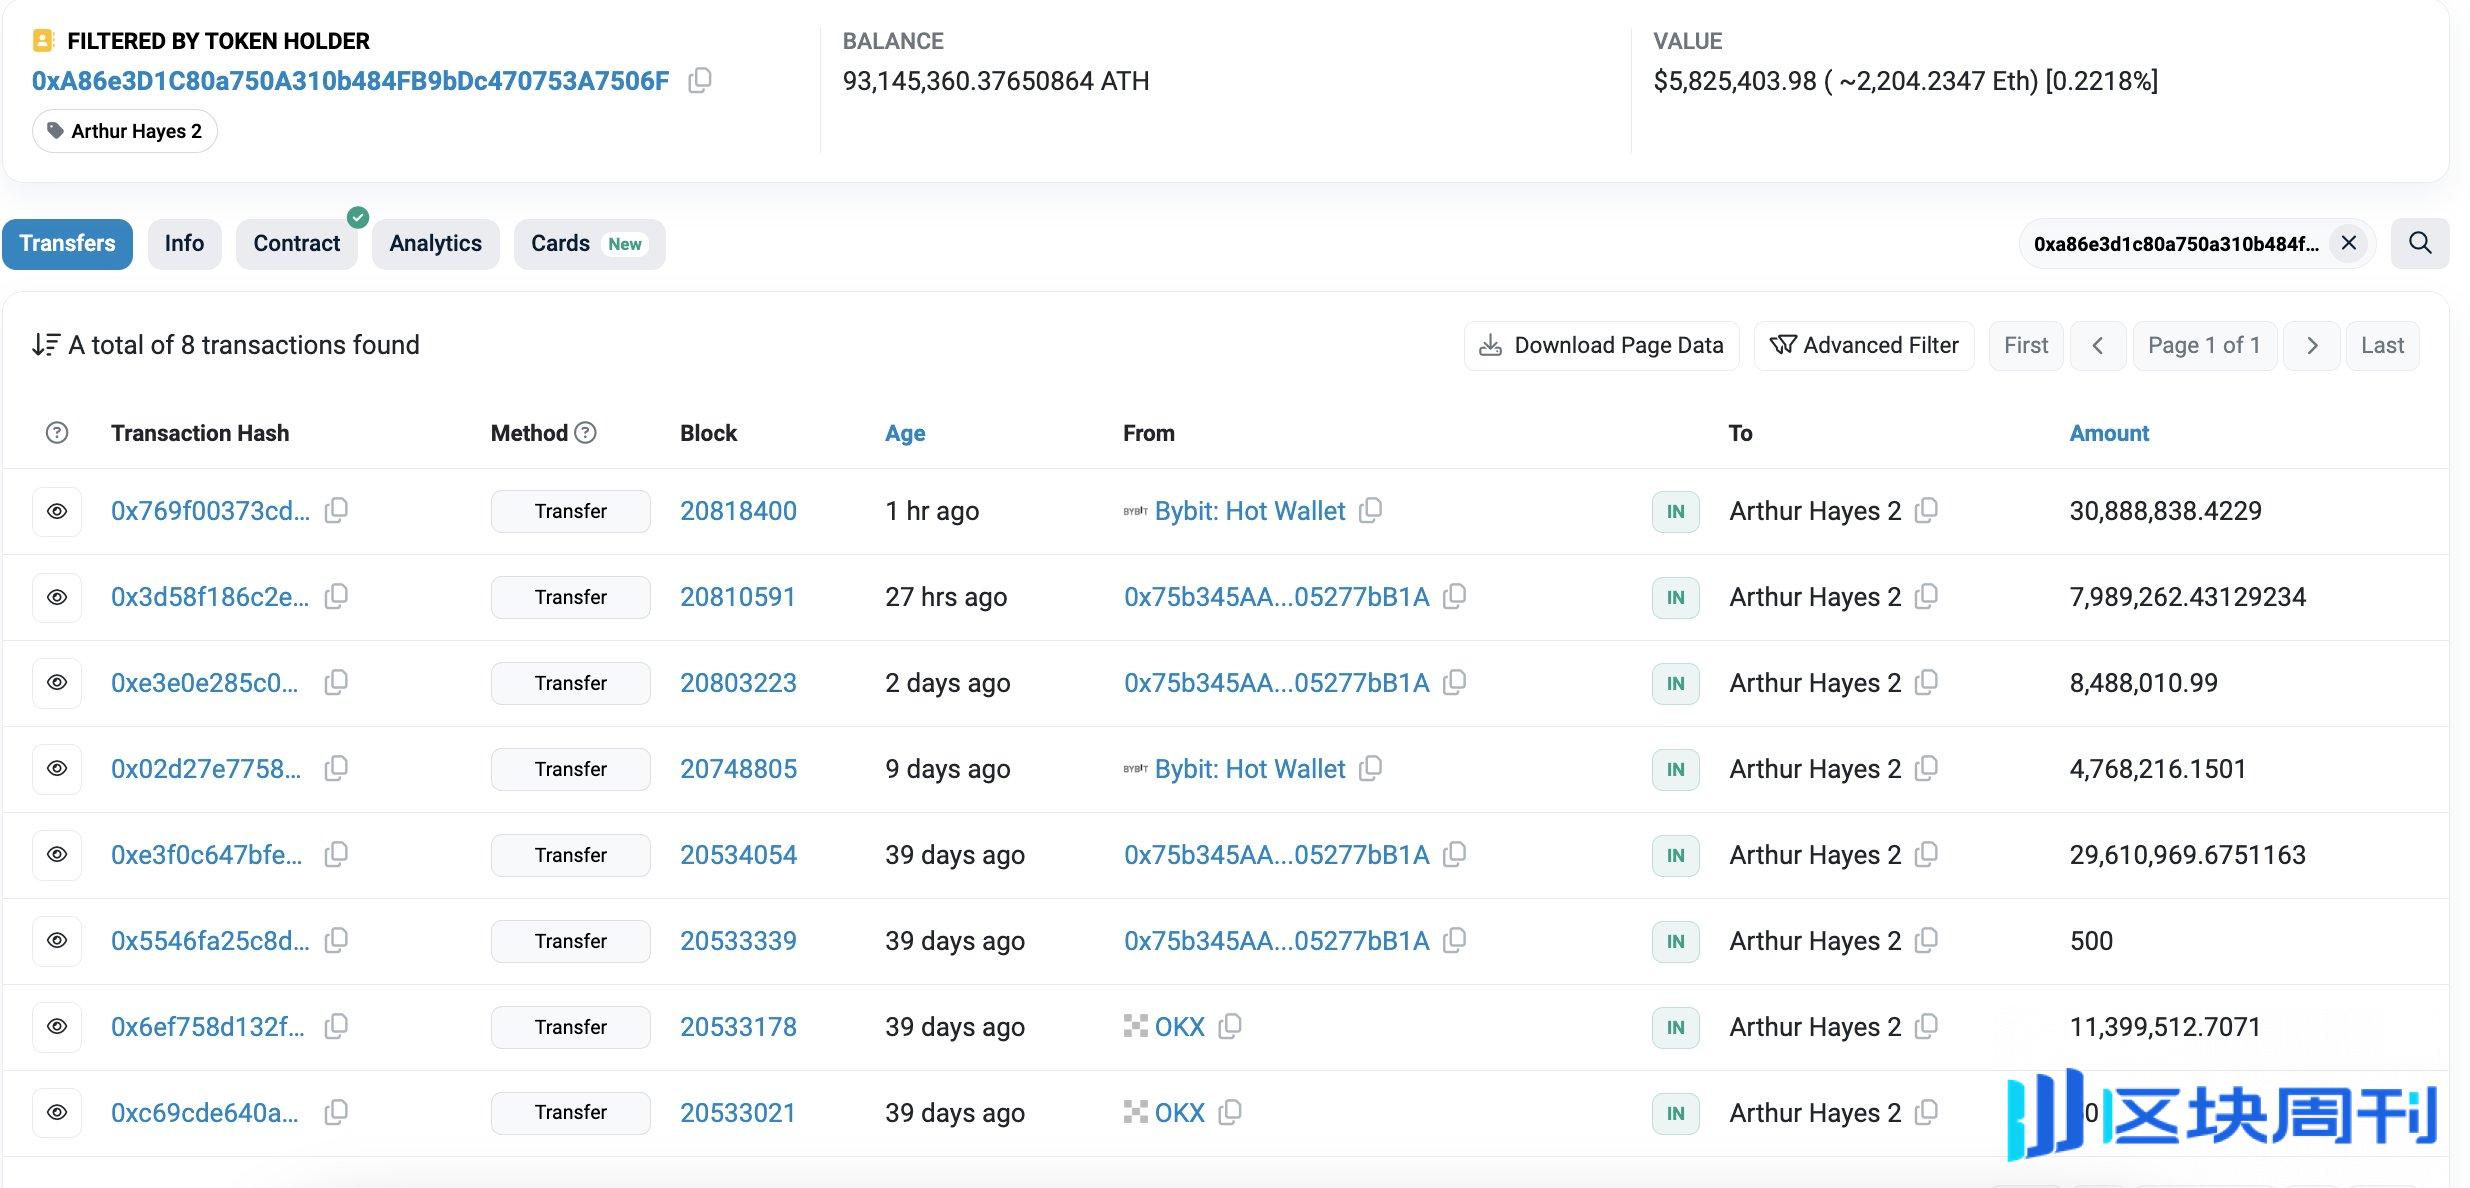Copy transaction hash 0x5546fa25c8d
This screenshot has height=1188, width=2470.
click(x=337, y=940)
